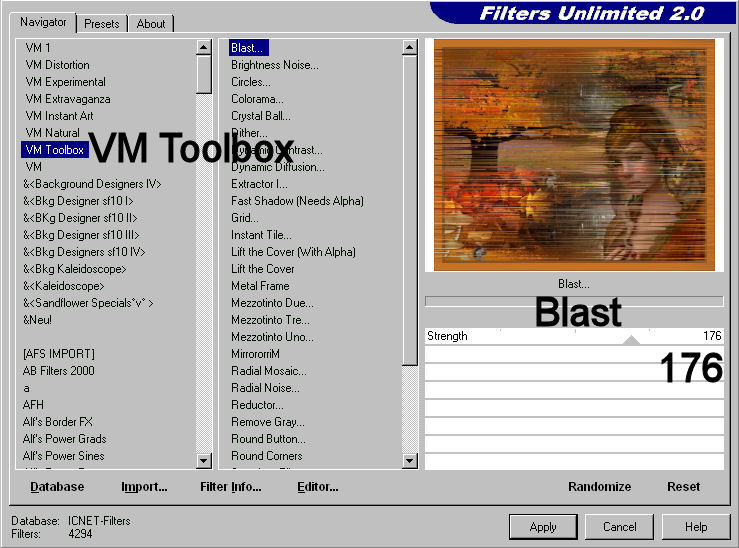This screenshot has width=739, height=548.
Task: Choose Remove Gray... filter
Action: 268,421
